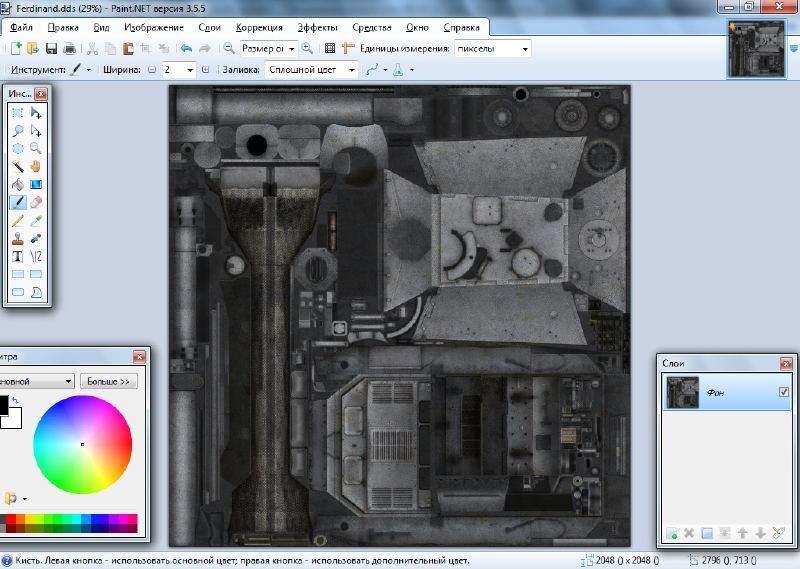Open the Эффекты menu
The width and height of the screenshot is (800, 569).
tap(317, 28)
